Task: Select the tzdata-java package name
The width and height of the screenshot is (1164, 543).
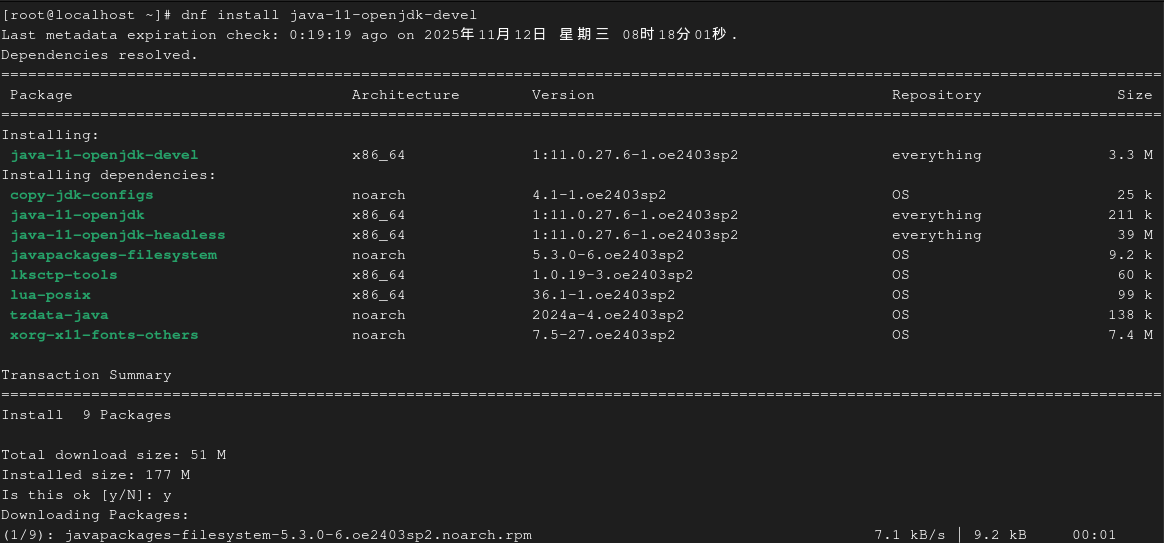Action: tap(60, 315)
